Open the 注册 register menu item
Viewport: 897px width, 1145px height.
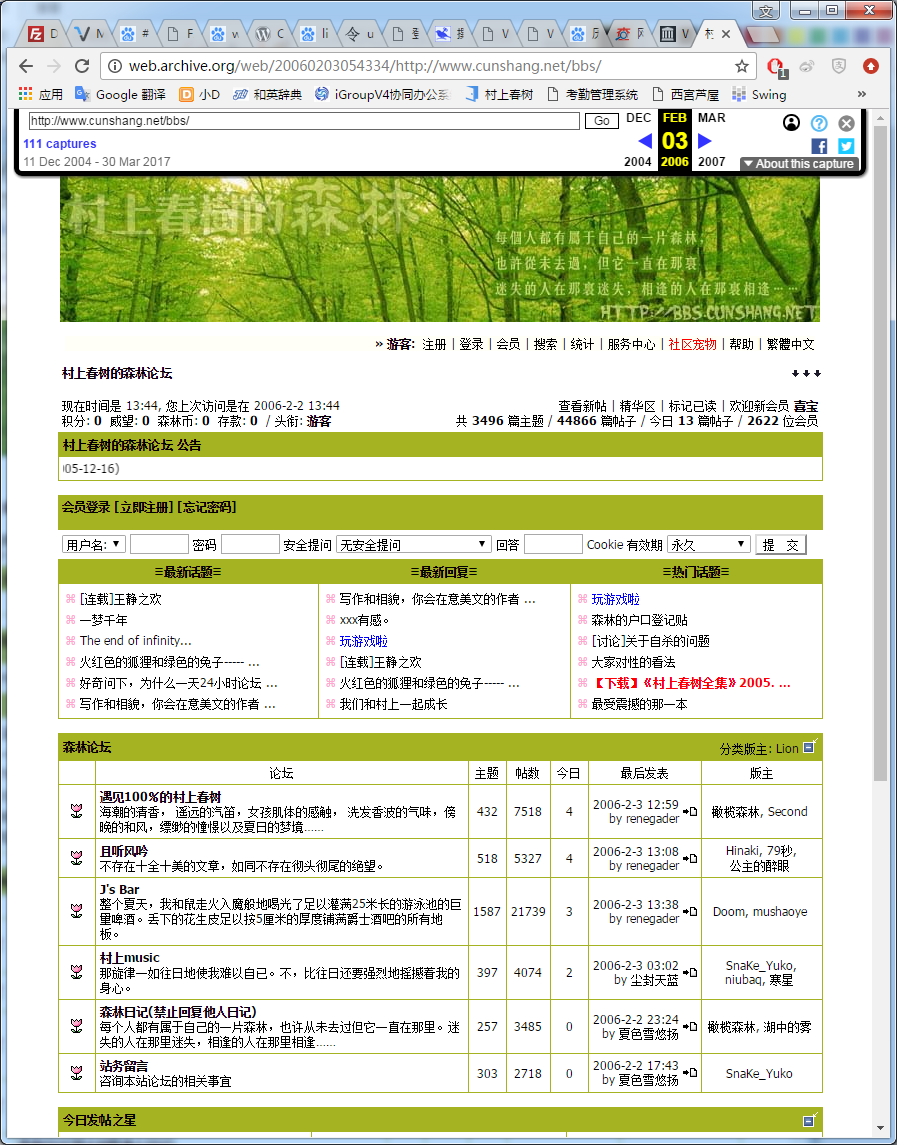[x=434, y=344]
